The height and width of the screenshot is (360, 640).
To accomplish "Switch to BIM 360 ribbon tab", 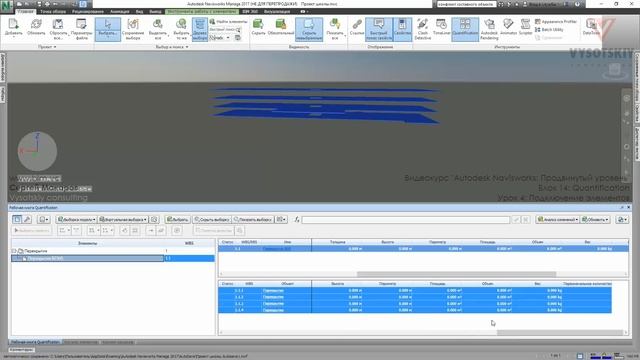I will 250,11.
